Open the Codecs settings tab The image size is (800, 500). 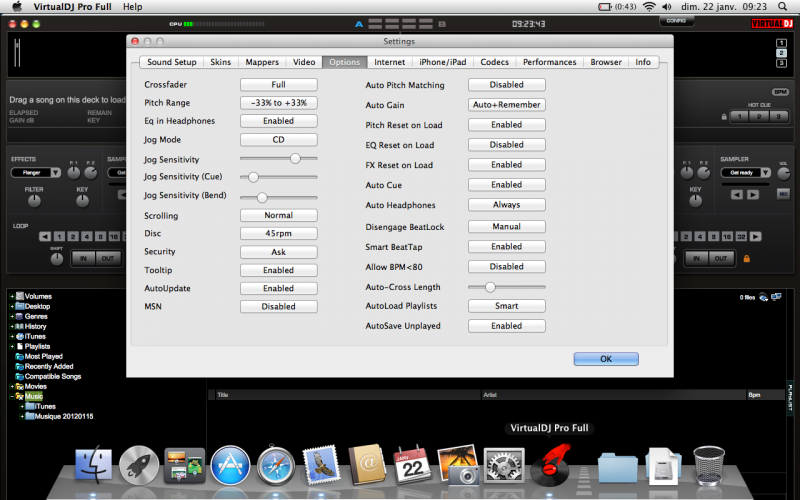click(x=494, y=62)
